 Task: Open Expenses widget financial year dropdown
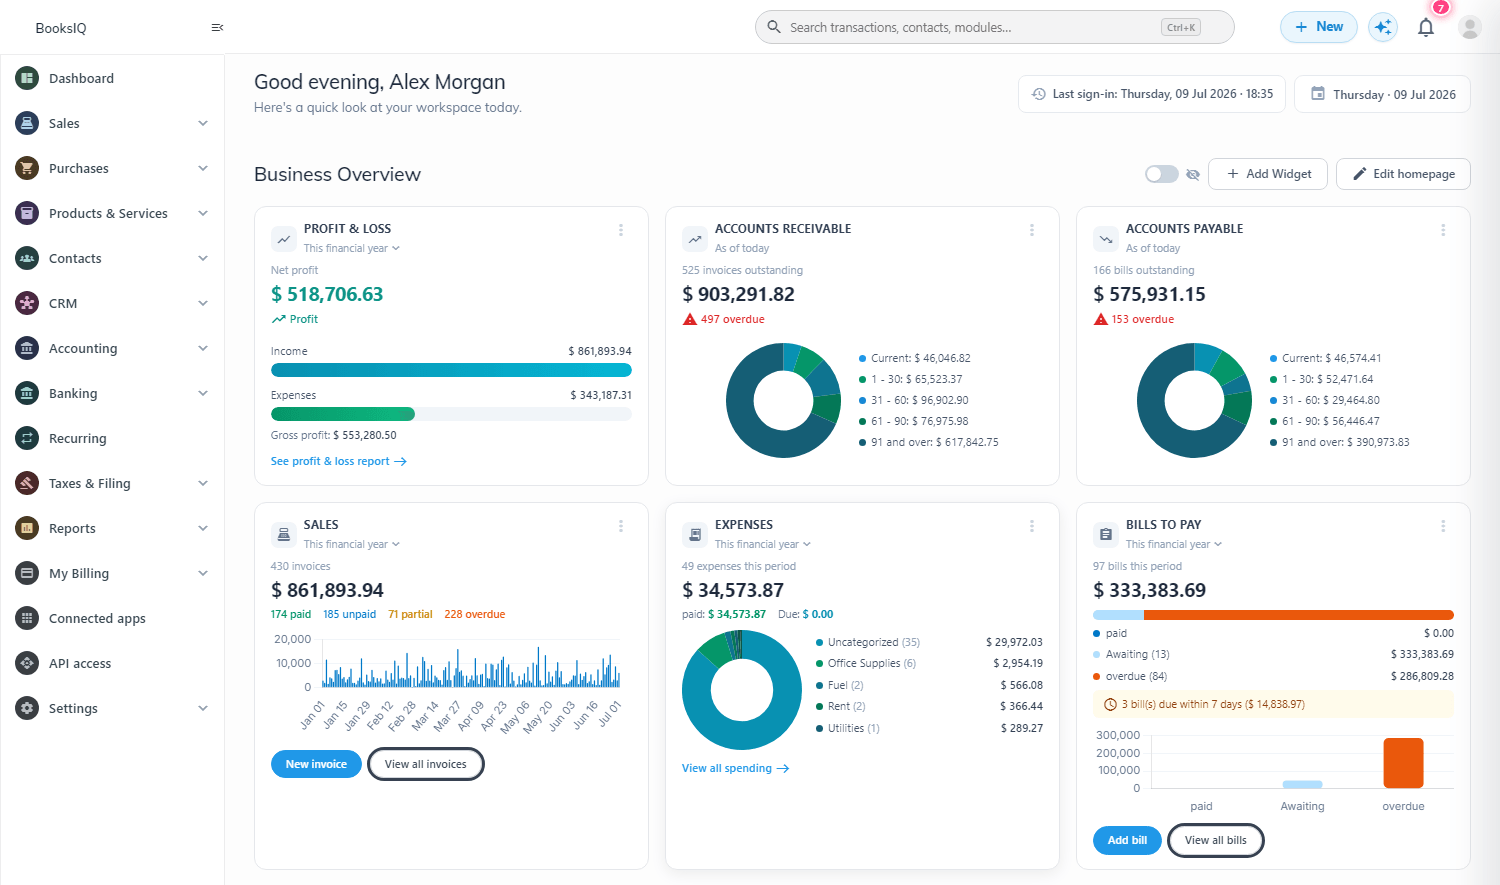[763, 544]
